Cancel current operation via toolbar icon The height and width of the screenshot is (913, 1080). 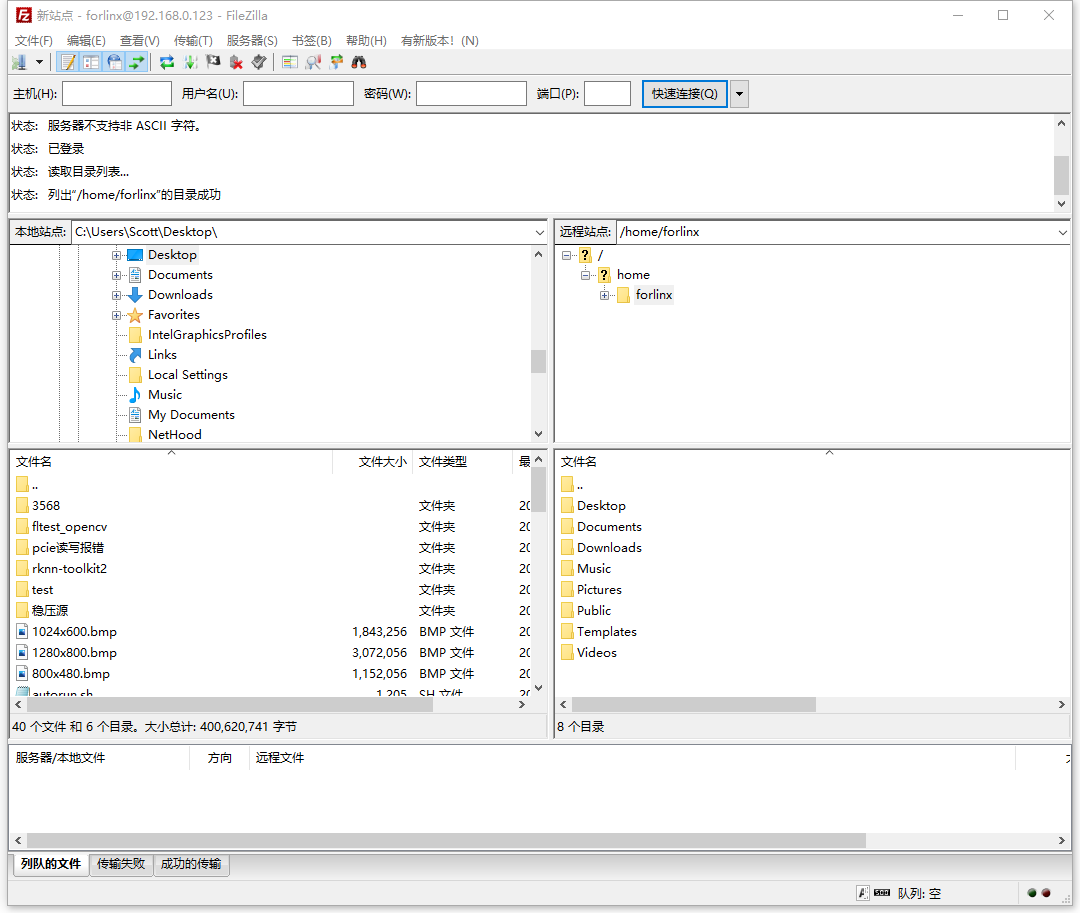tap(213, 62)
